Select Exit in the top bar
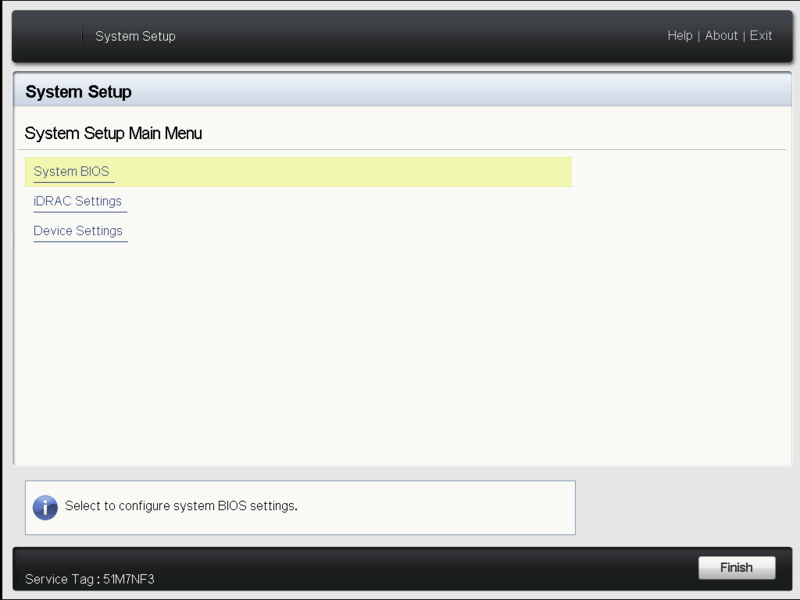Viewport: 800px width, 600px height. pyautogui.click(x=761, y=36)
